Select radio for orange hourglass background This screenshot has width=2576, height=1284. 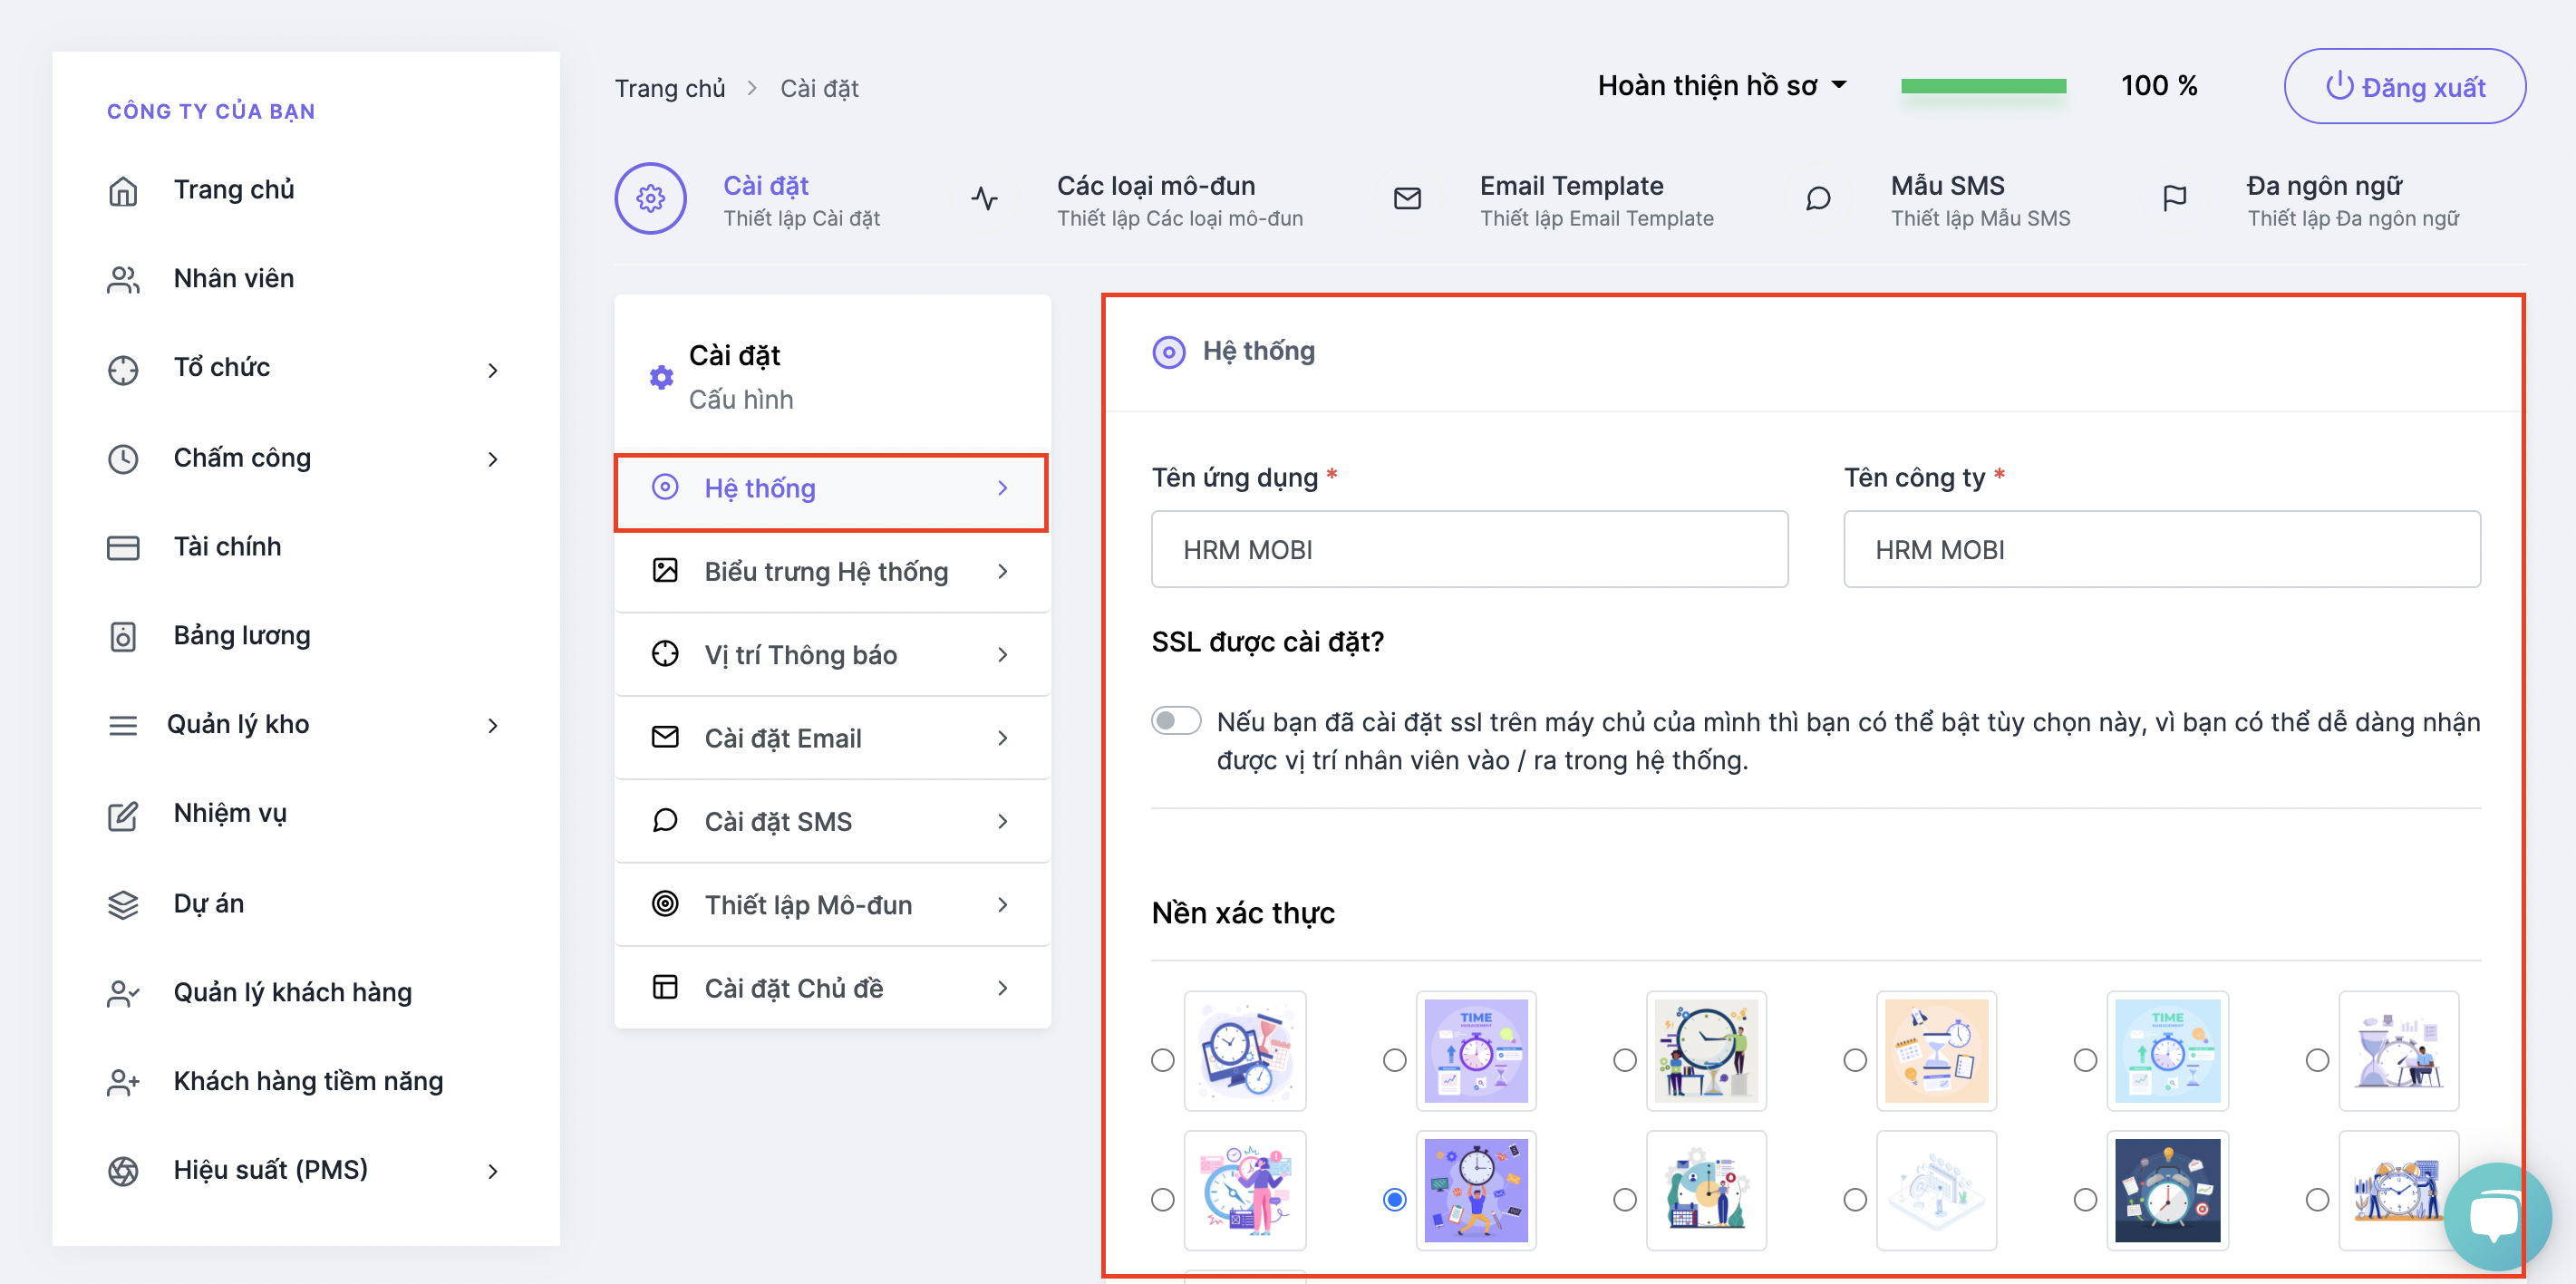pos(1855,1060)
